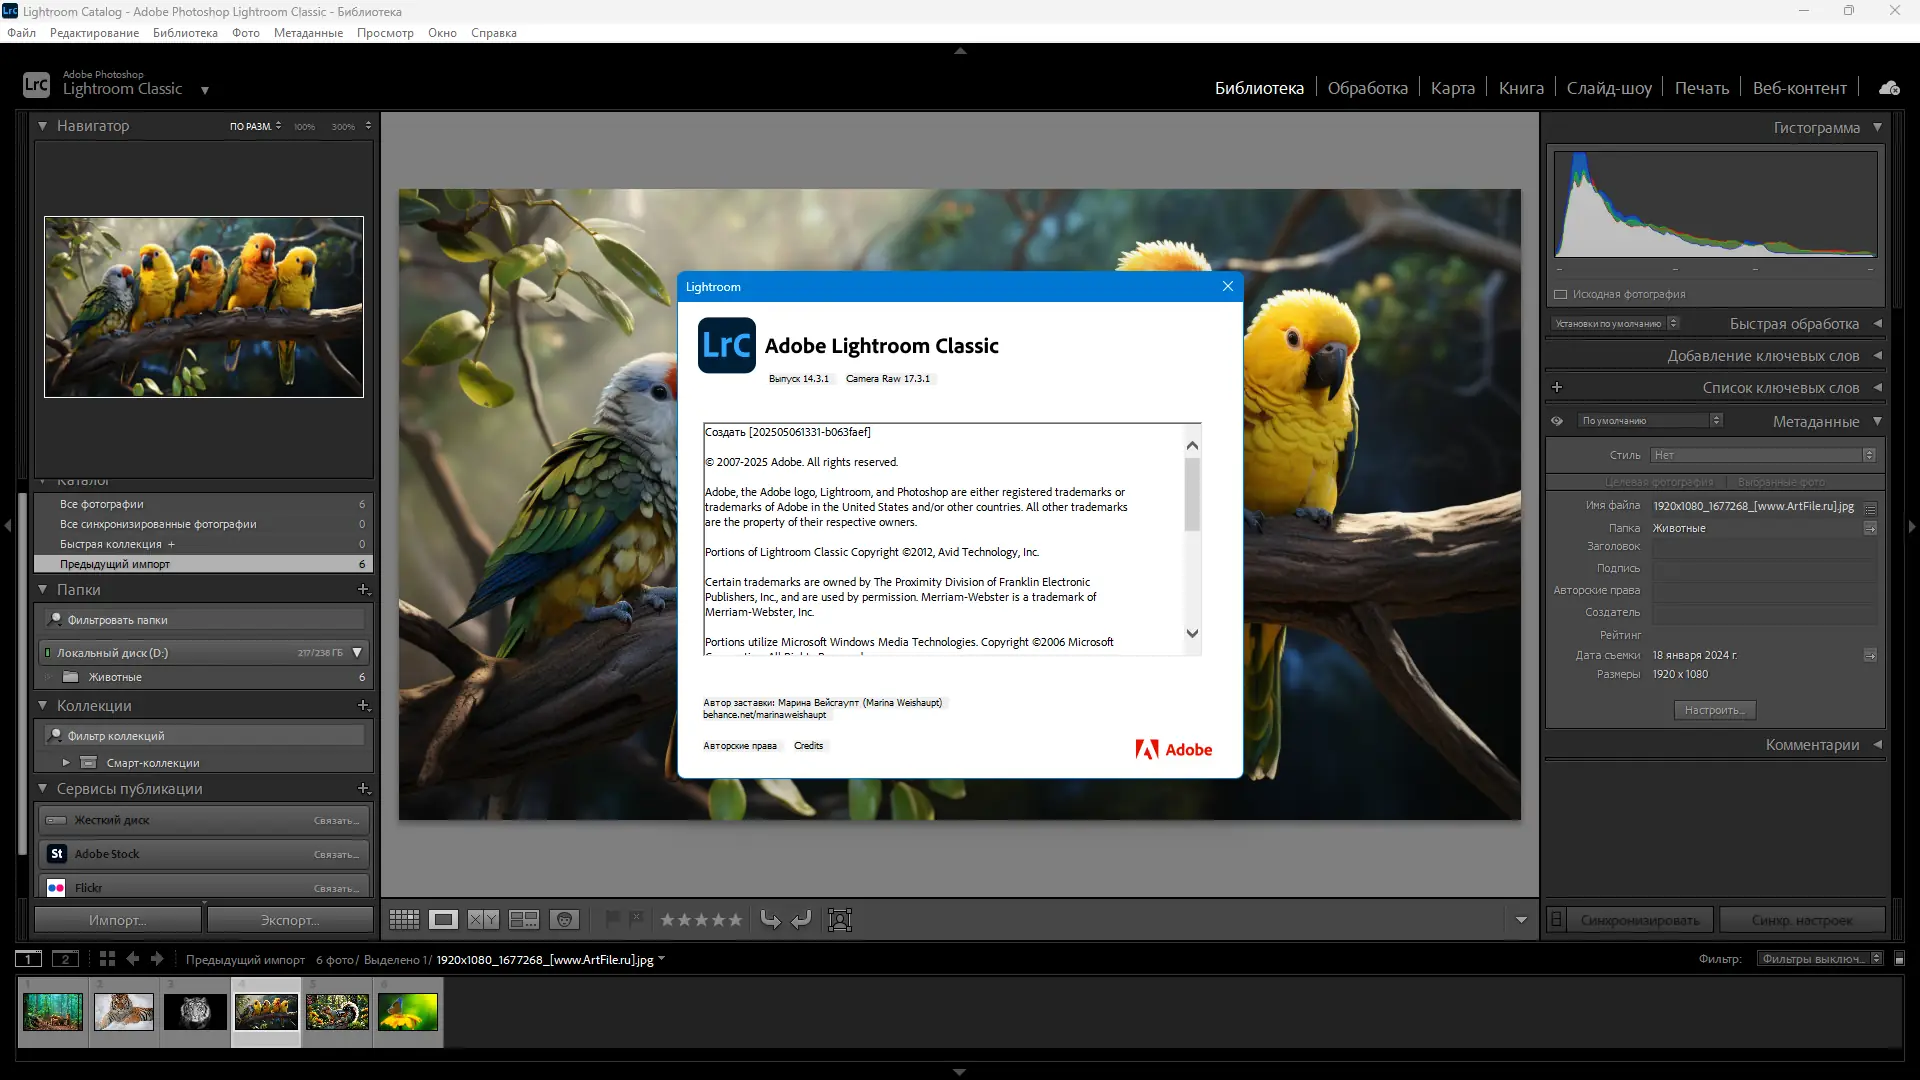Click the face region draw tool icon

click(840, 920)
